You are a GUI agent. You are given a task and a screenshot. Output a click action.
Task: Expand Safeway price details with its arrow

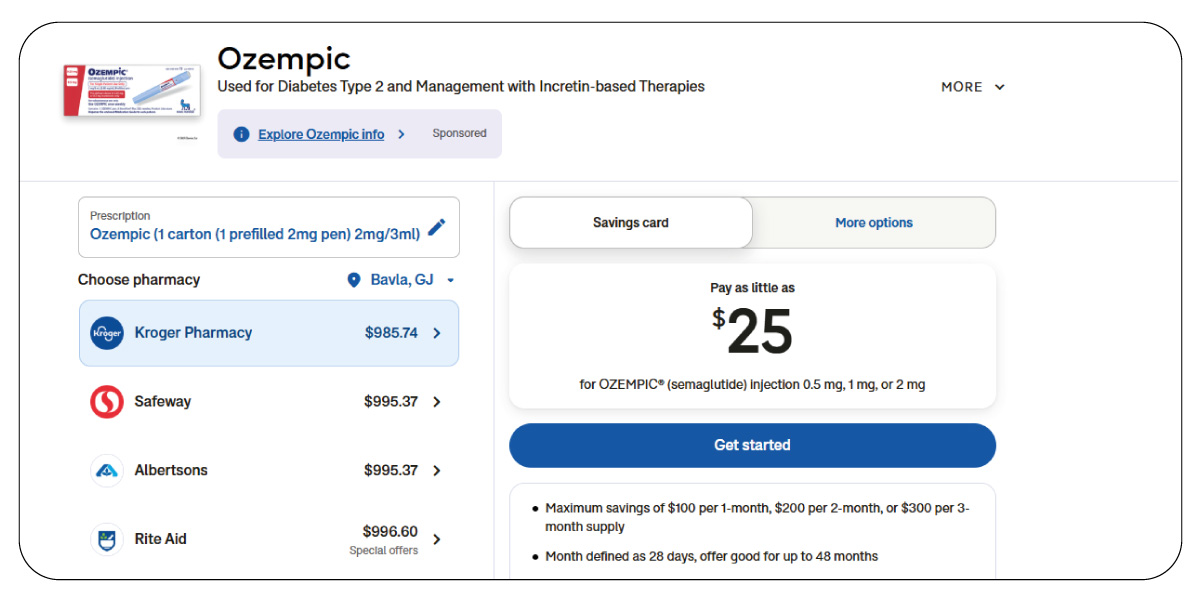coord(437,401)
